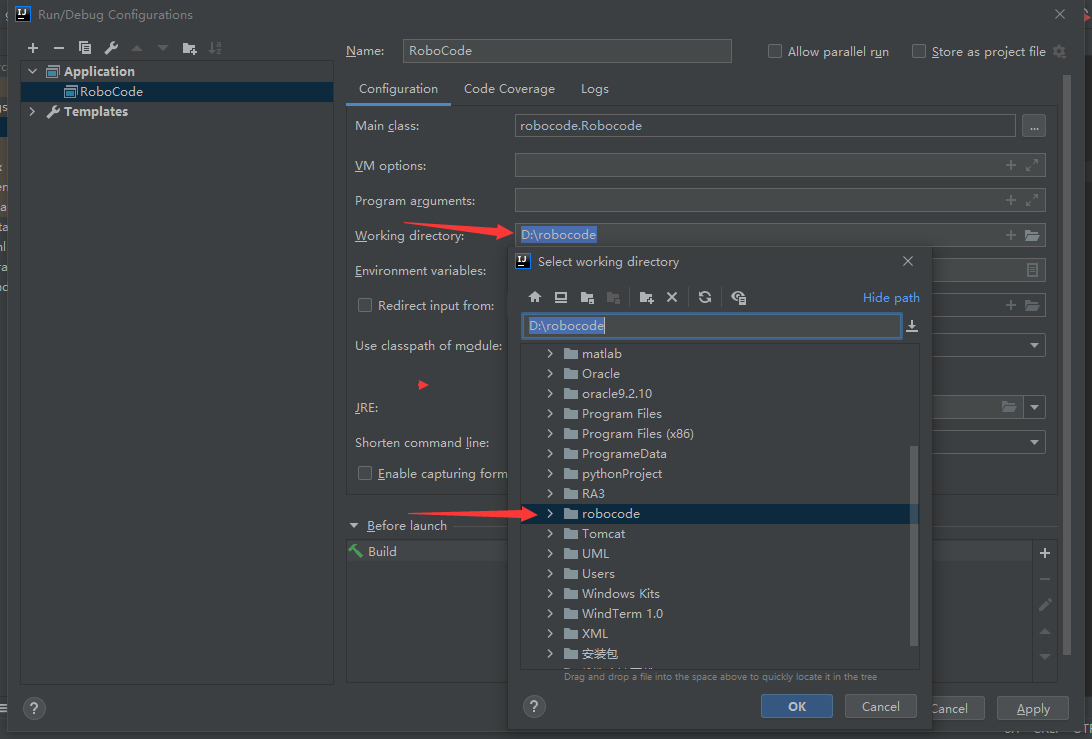The image size is (1092, 739).
Task: Select the WindTerm 1.0 folder
Action: tap(623, 614)
